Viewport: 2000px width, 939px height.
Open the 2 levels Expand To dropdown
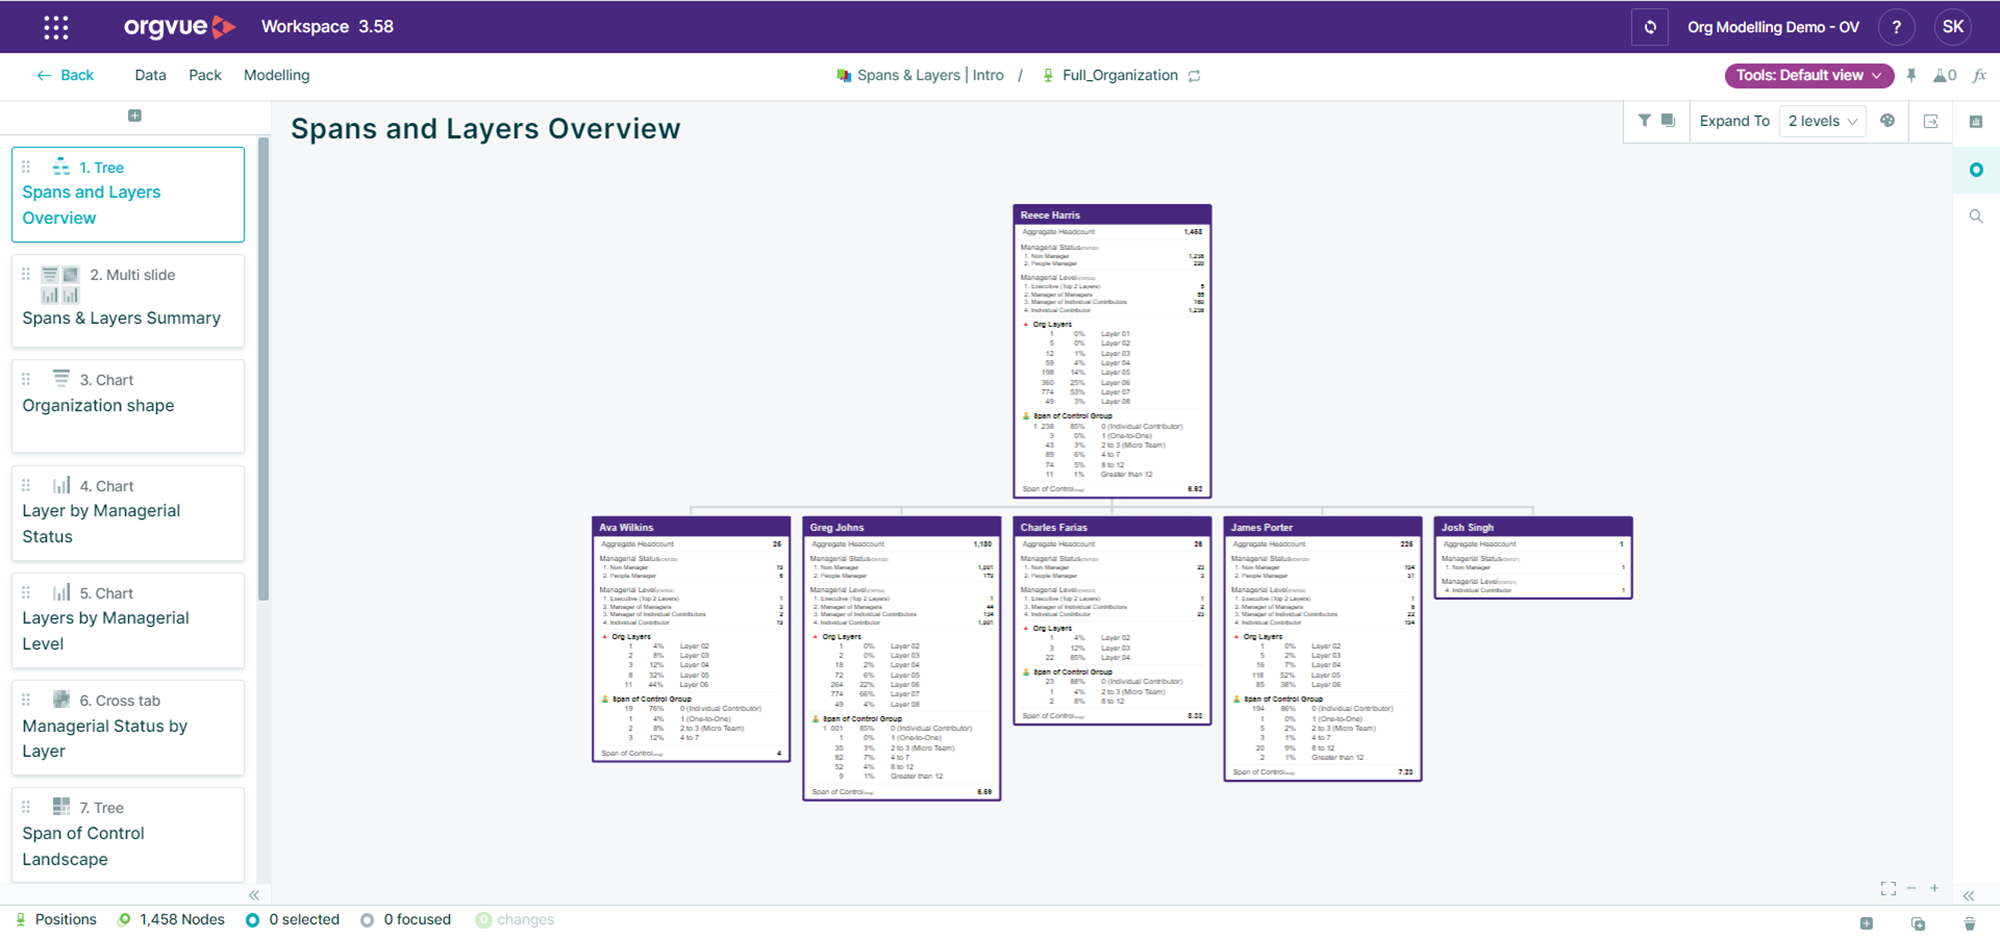coord(1822,121)
